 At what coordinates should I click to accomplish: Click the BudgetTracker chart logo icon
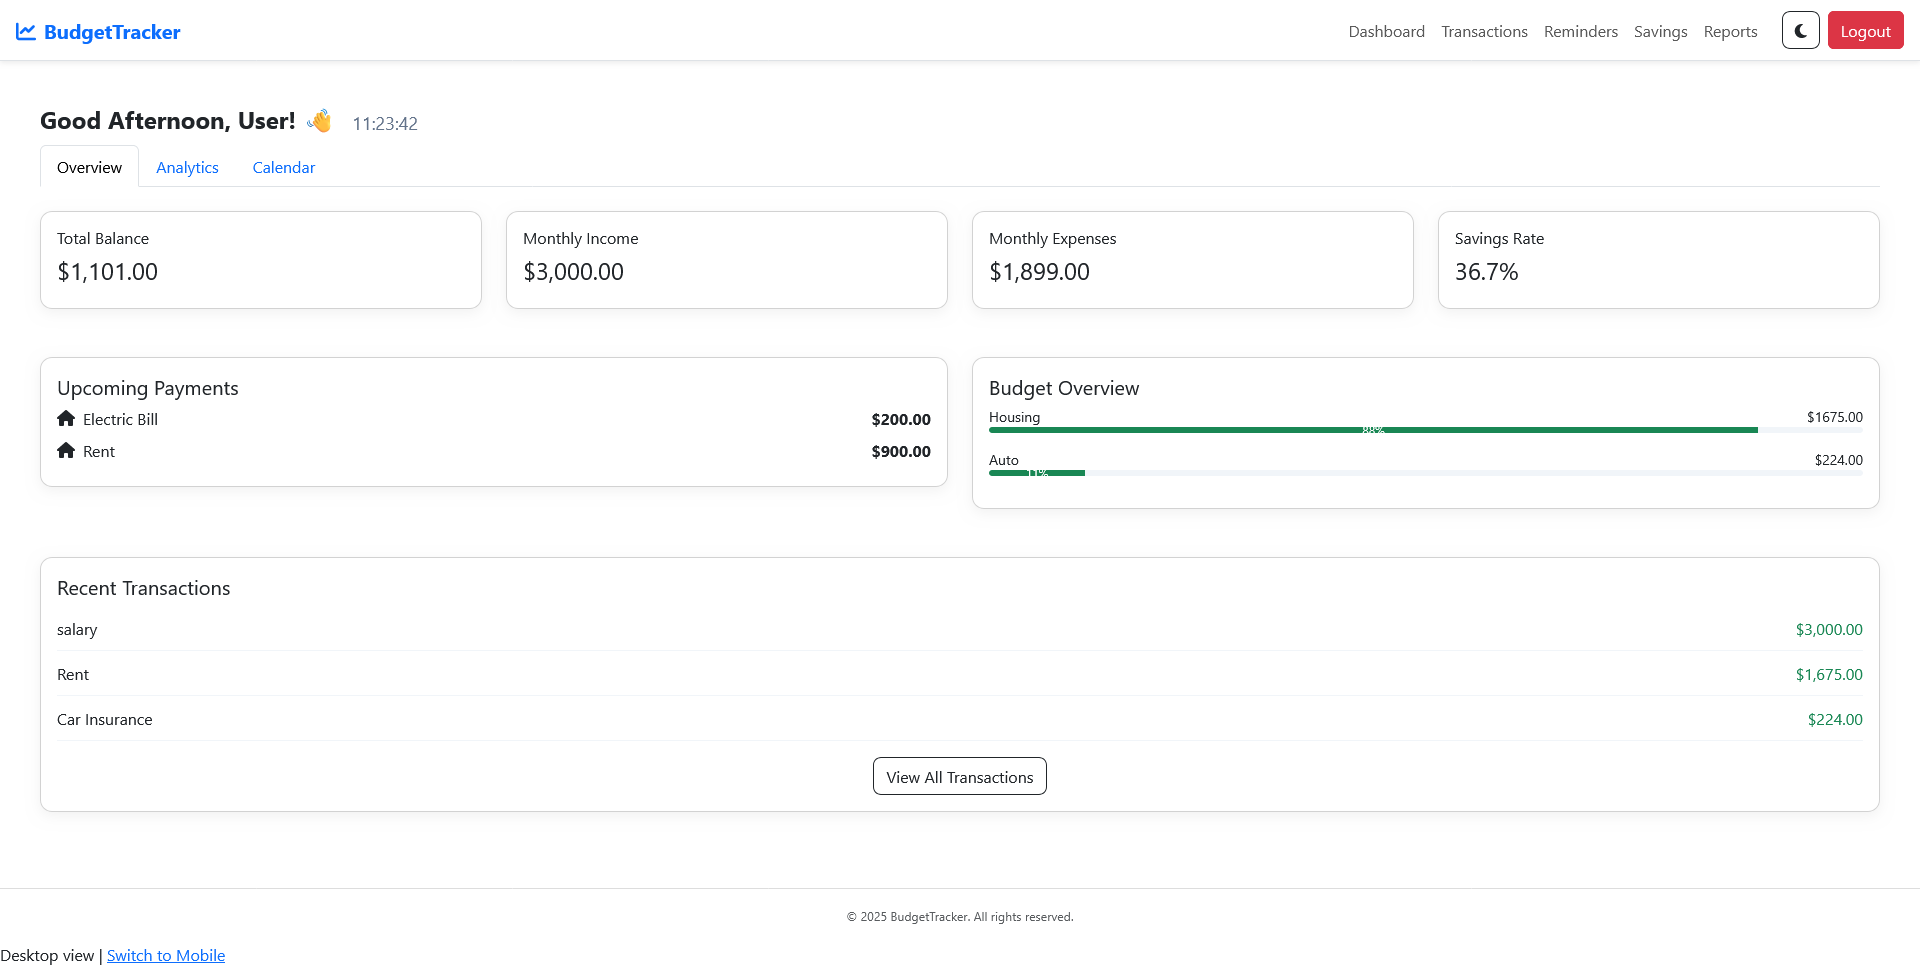tap(26, 32)
